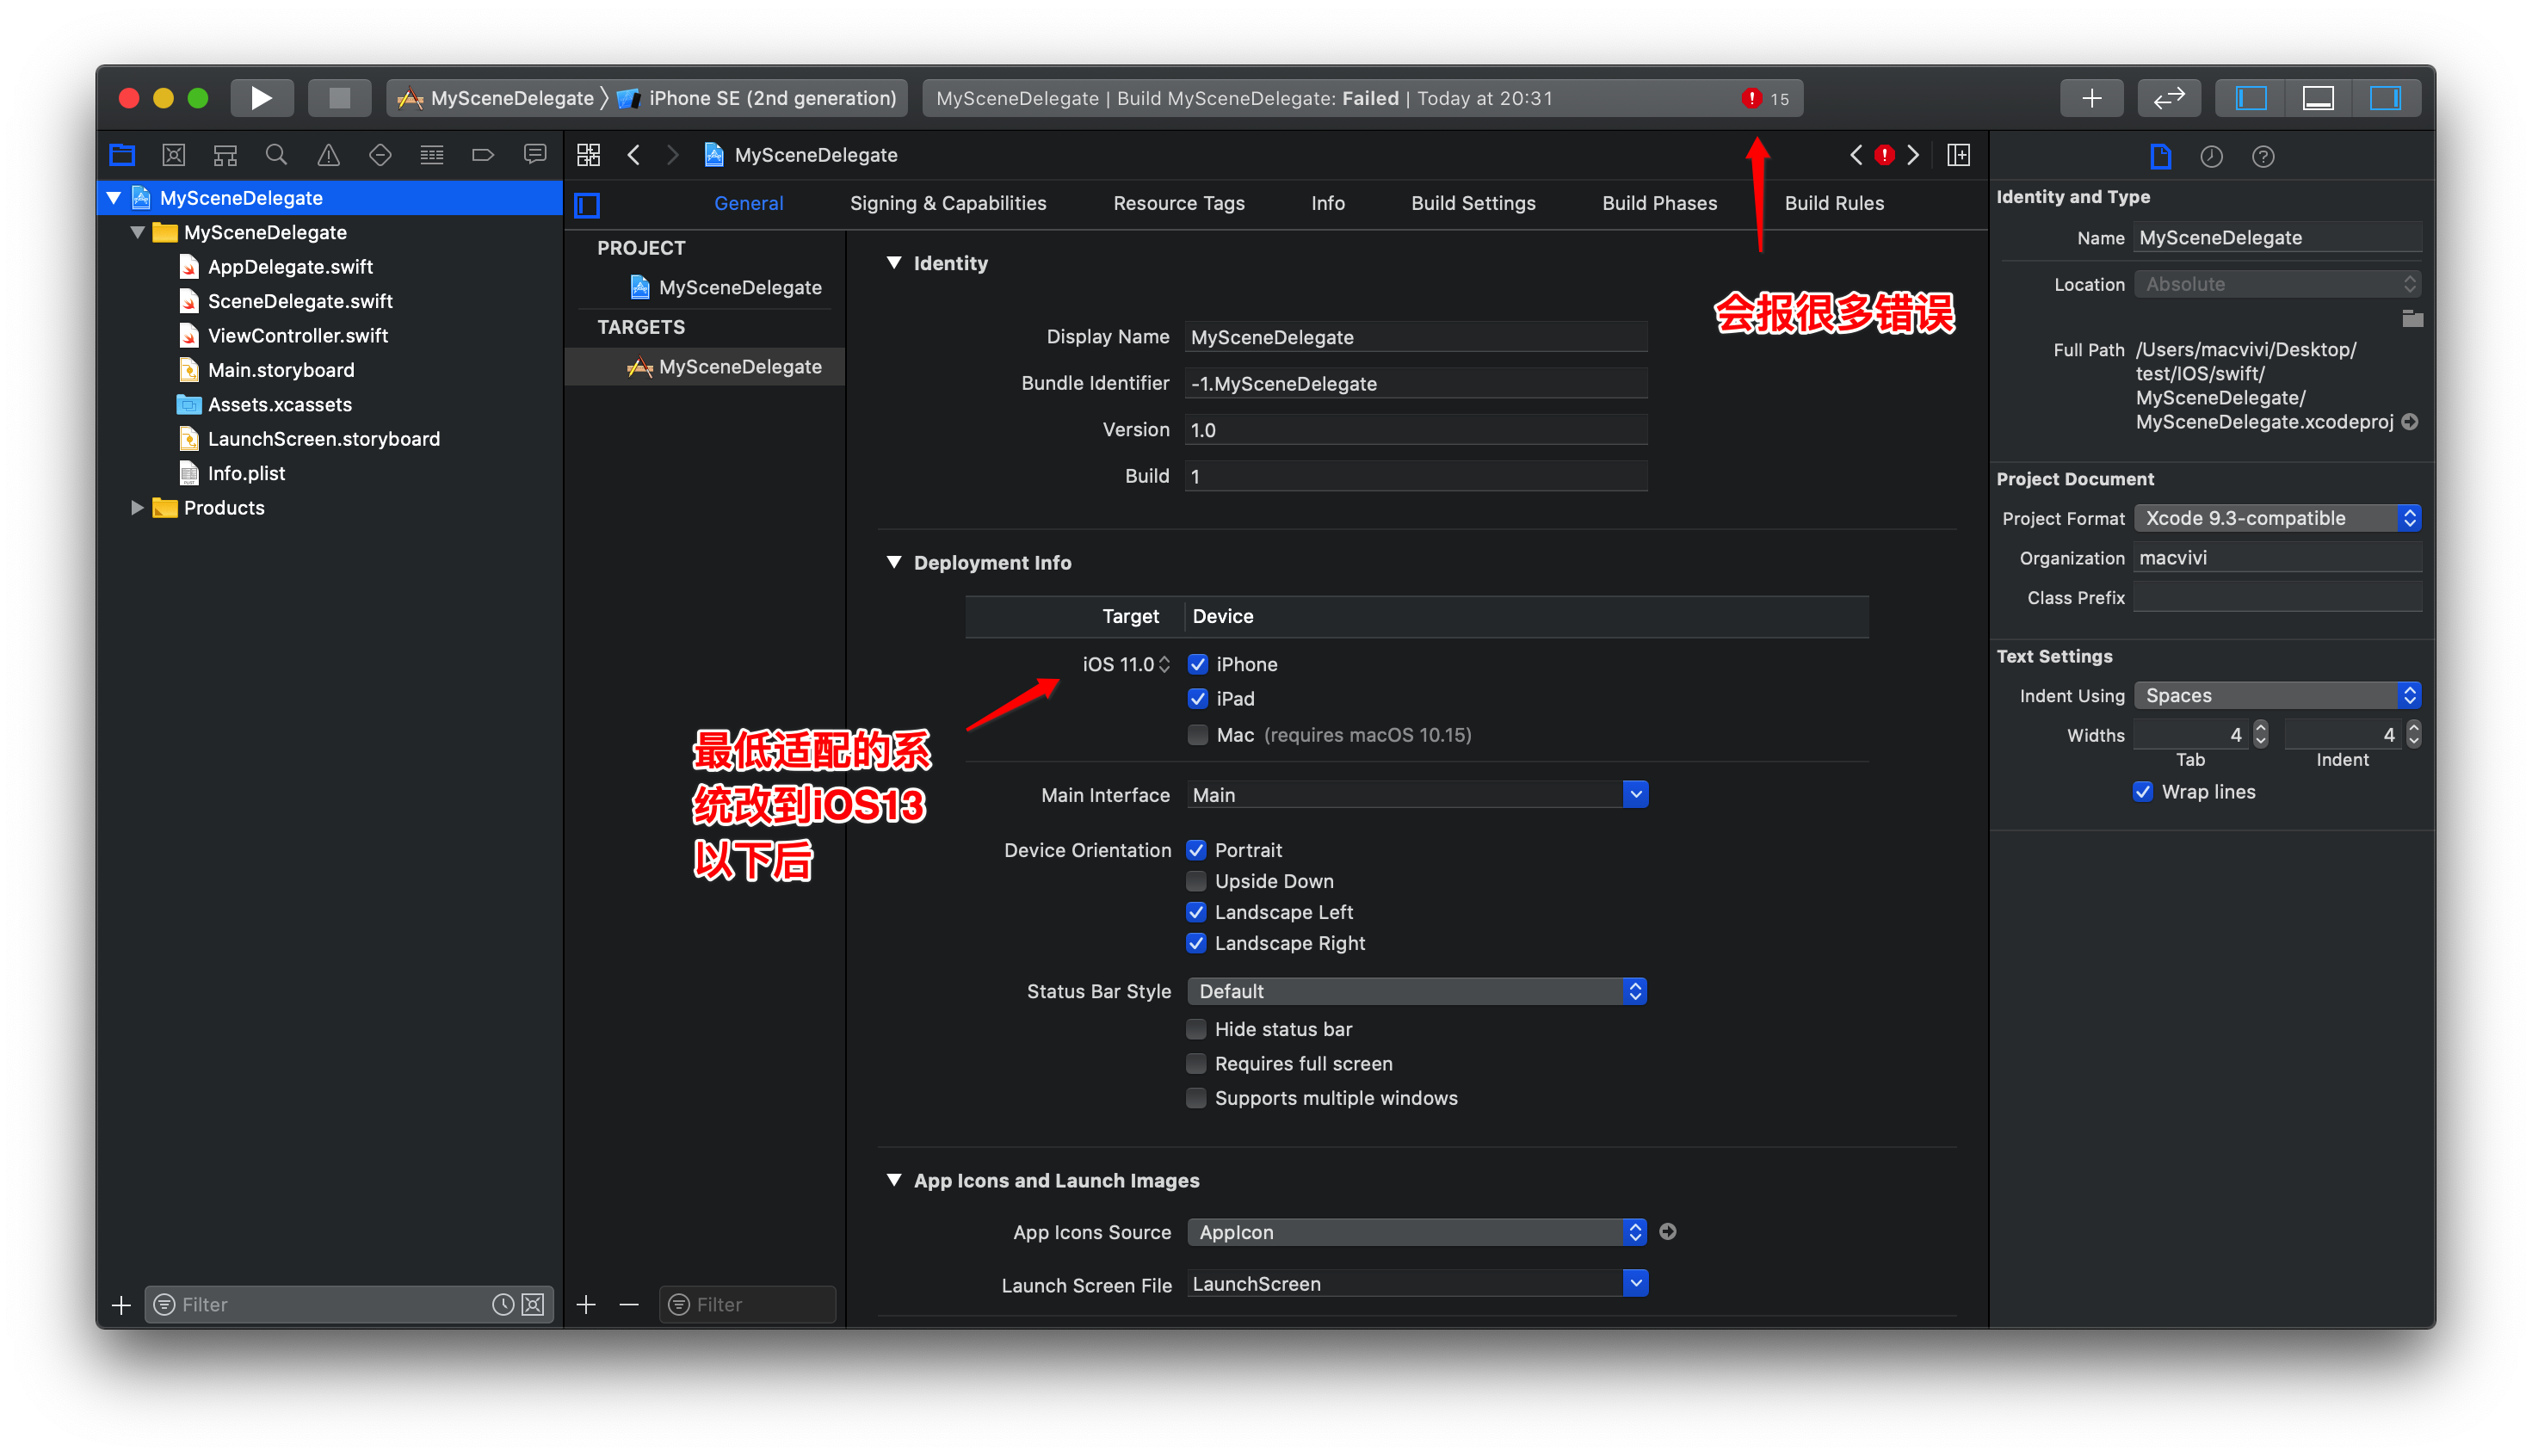
Task: Jump to previous issue arrow
Action: (1856, 155)
